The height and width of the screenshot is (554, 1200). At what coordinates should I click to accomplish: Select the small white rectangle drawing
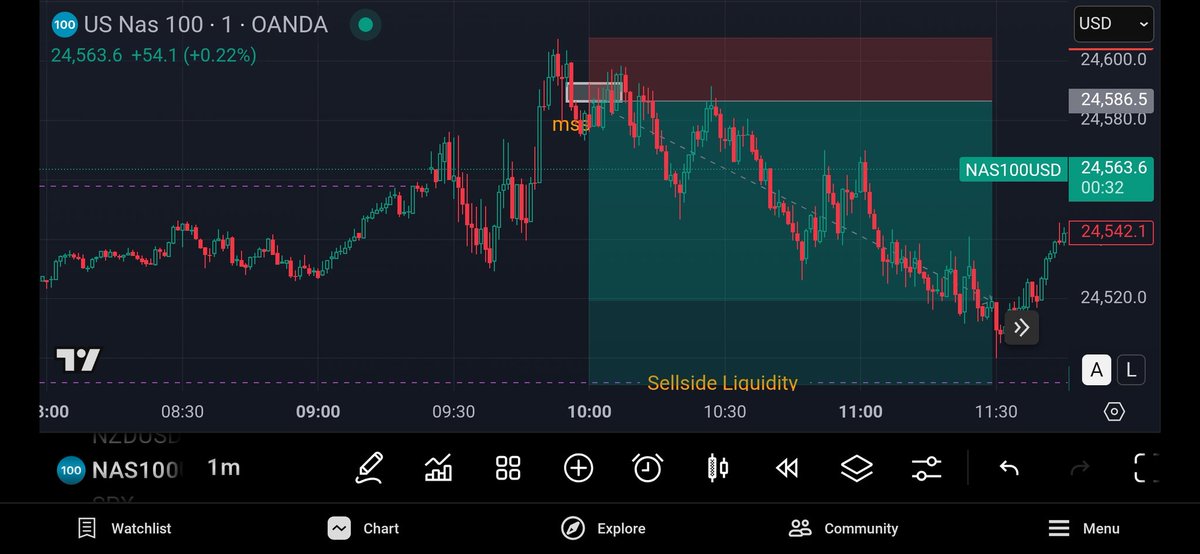(x=594, y=93)
